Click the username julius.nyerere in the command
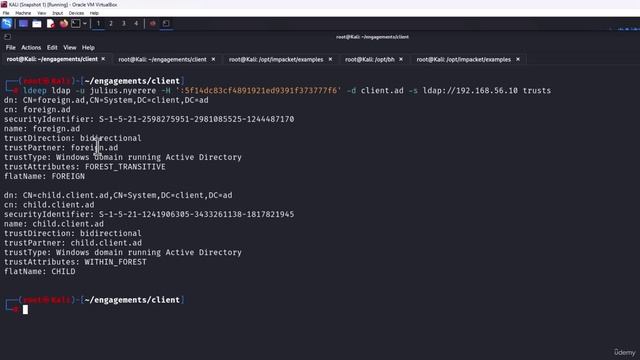The height and width of the screenshot is (360, 640). pyautogui.click(x=123, y=91)
